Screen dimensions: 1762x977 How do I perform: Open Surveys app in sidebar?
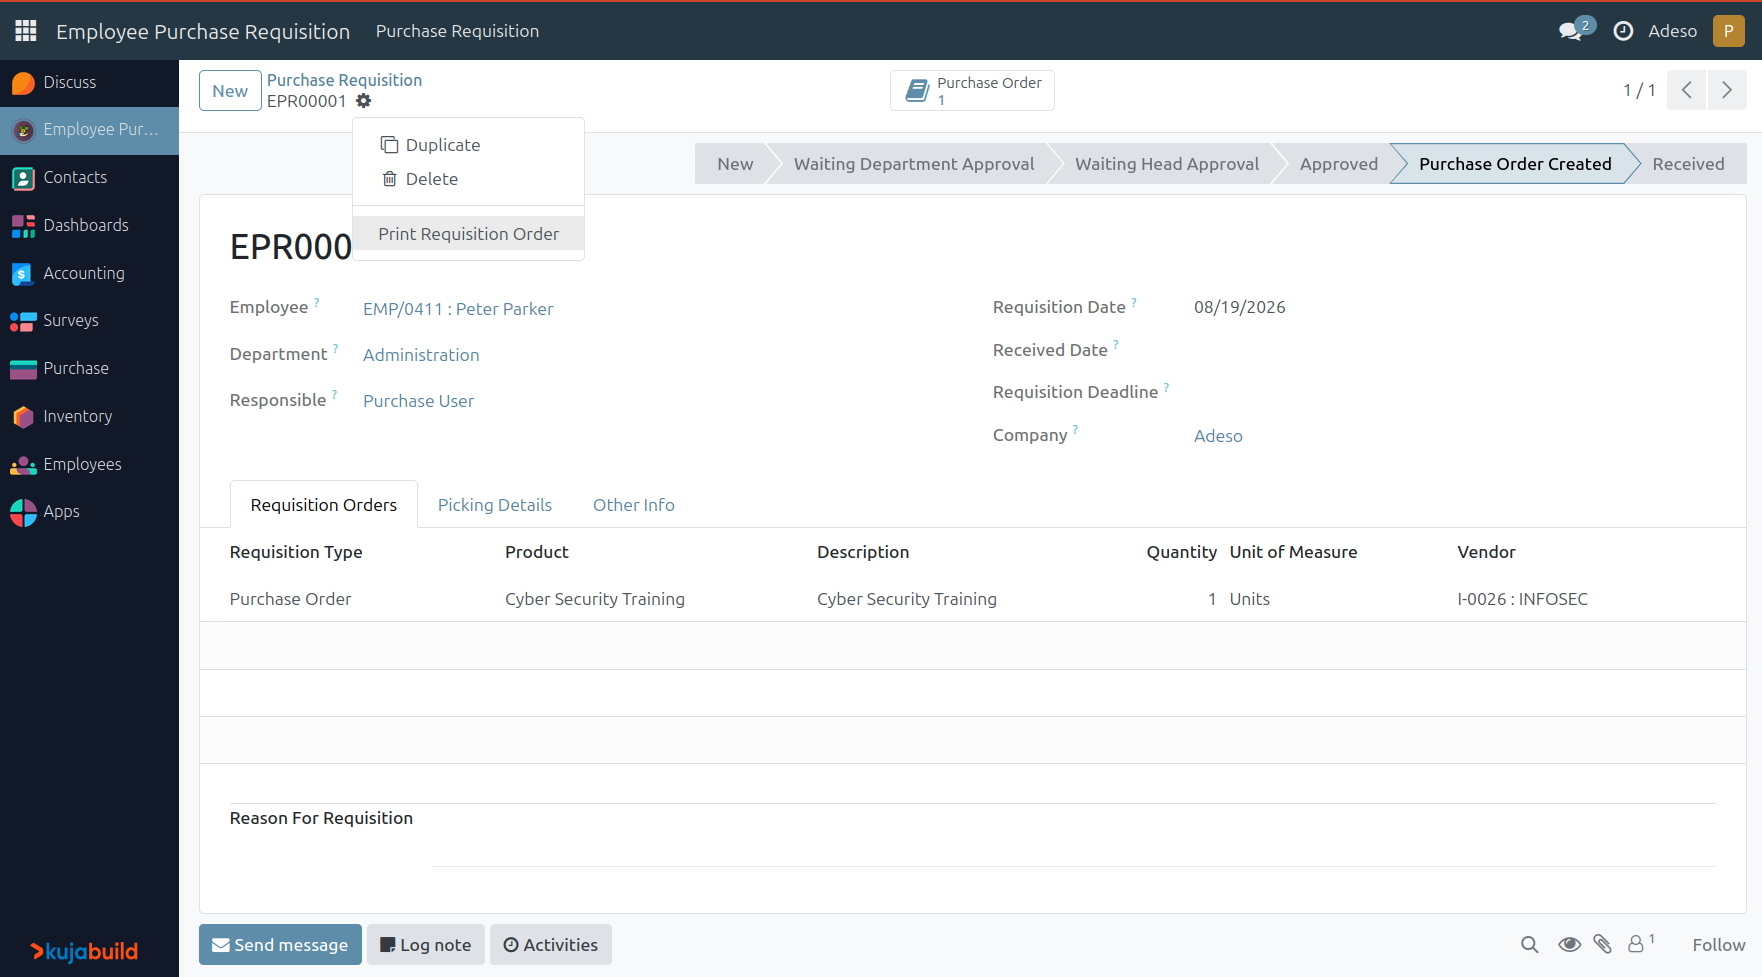click(x=89, y=320)
